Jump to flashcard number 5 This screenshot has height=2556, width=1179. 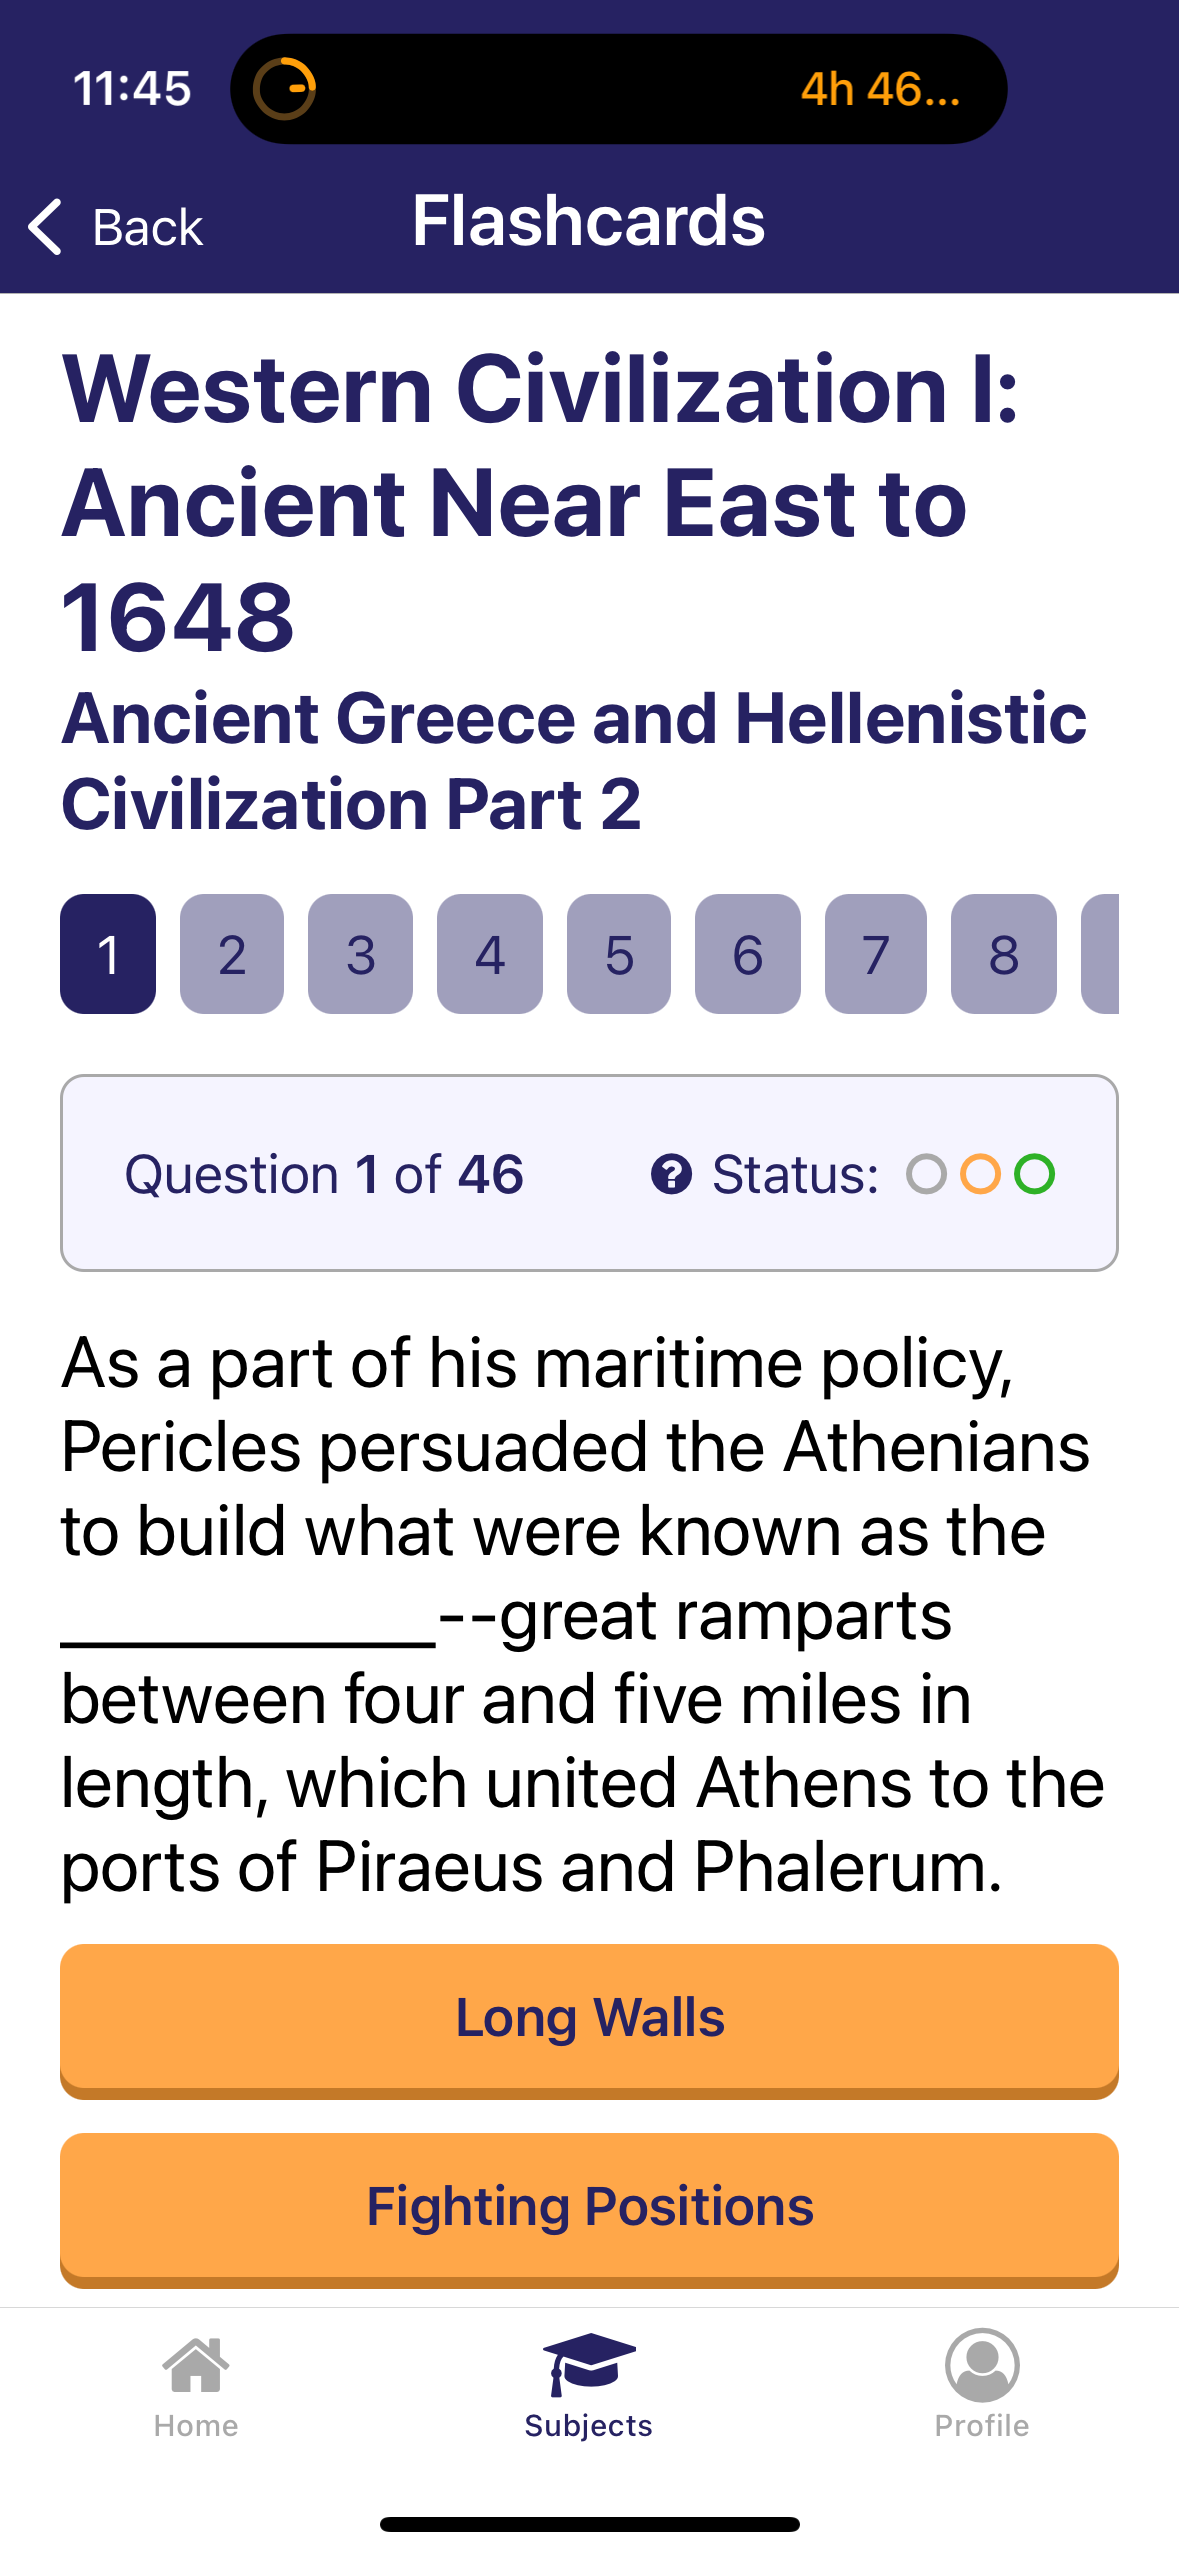click(619, 954)
